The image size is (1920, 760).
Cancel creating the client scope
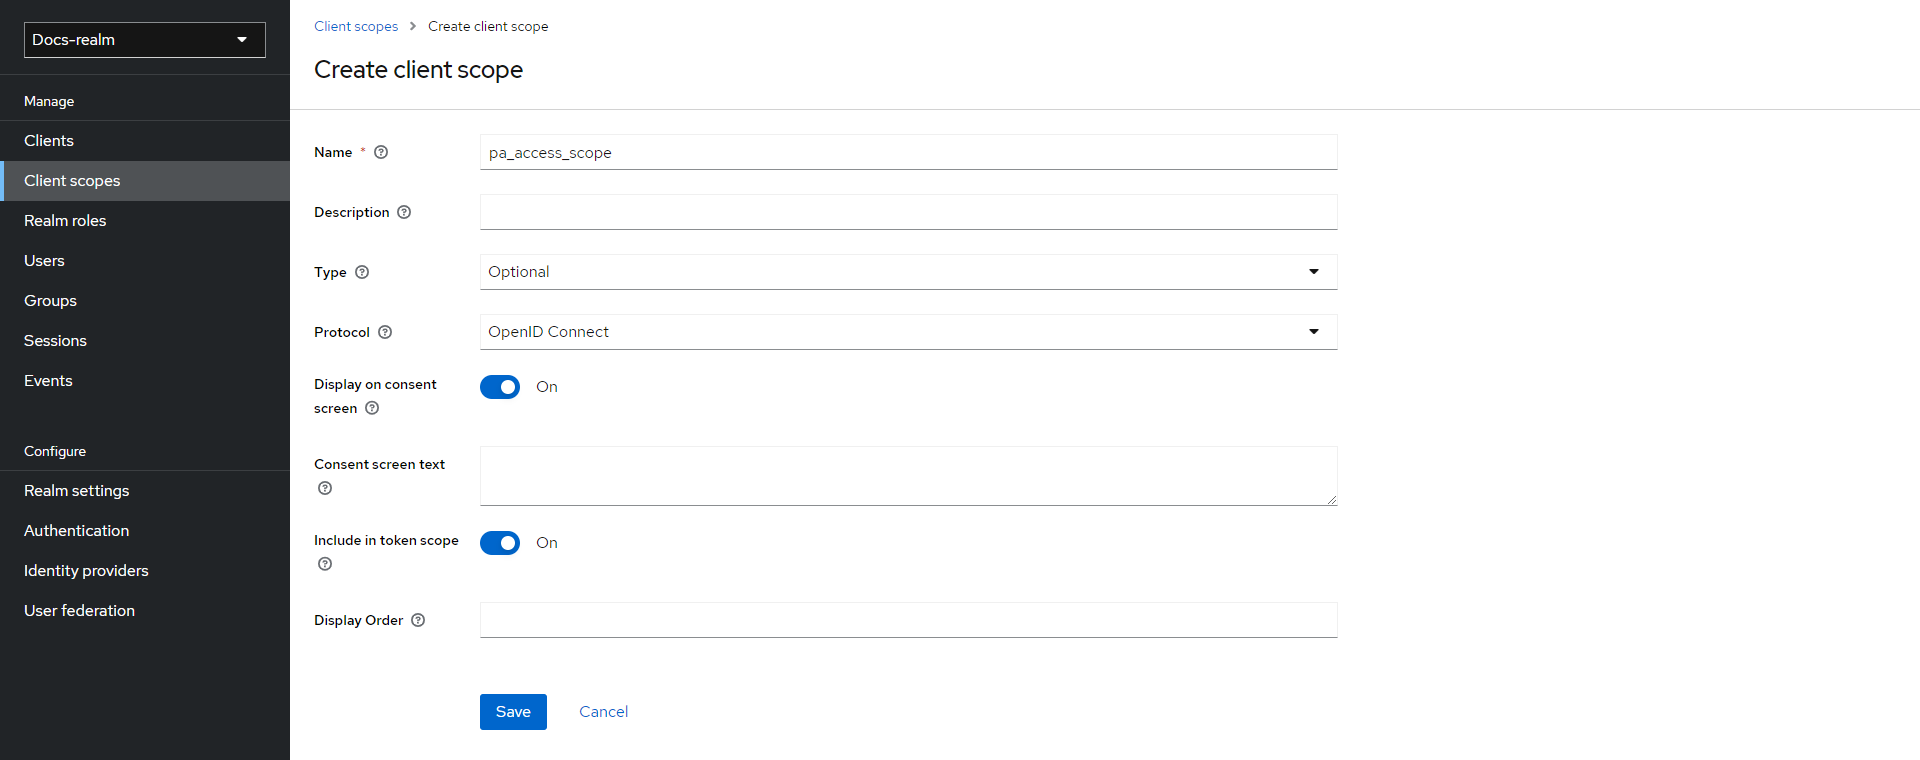pos(603,712)
